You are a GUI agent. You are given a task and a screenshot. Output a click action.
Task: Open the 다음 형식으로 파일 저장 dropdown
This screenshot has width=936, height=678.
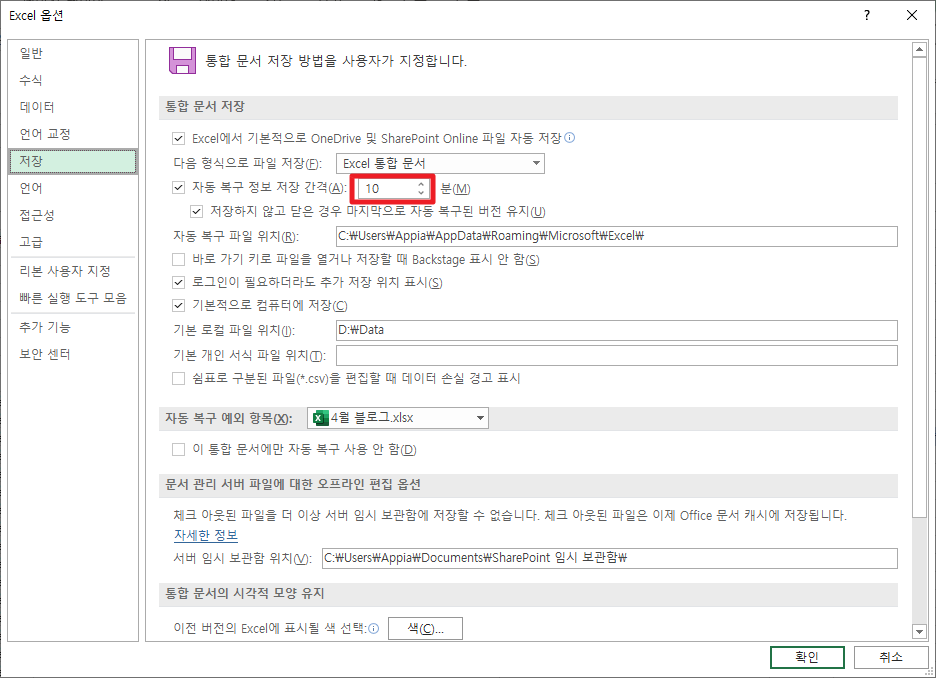click(x=441, y=164)
